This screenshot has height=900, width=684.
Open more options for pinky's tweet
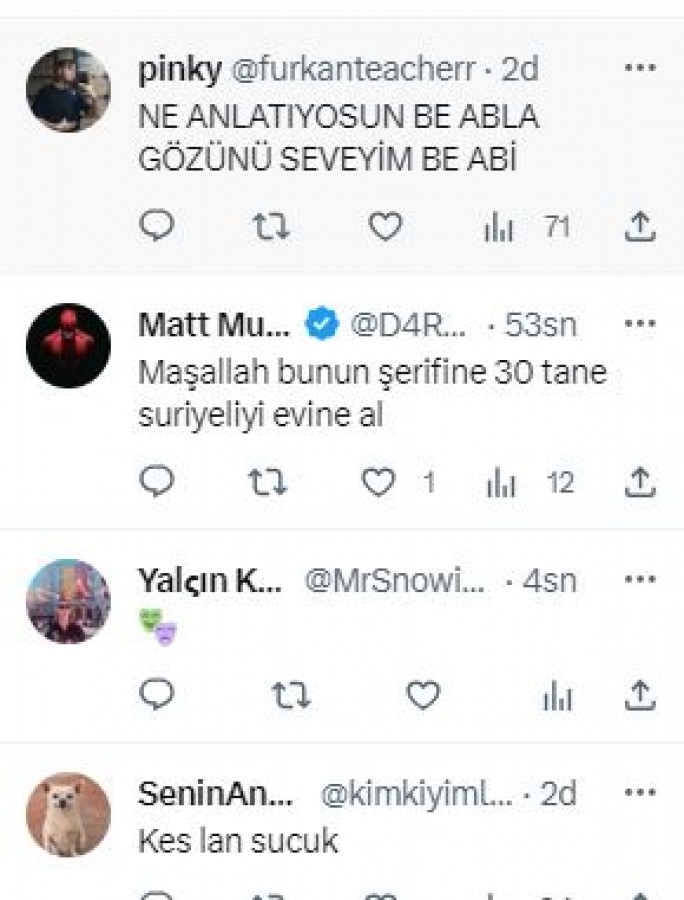(x=639, y=68)
